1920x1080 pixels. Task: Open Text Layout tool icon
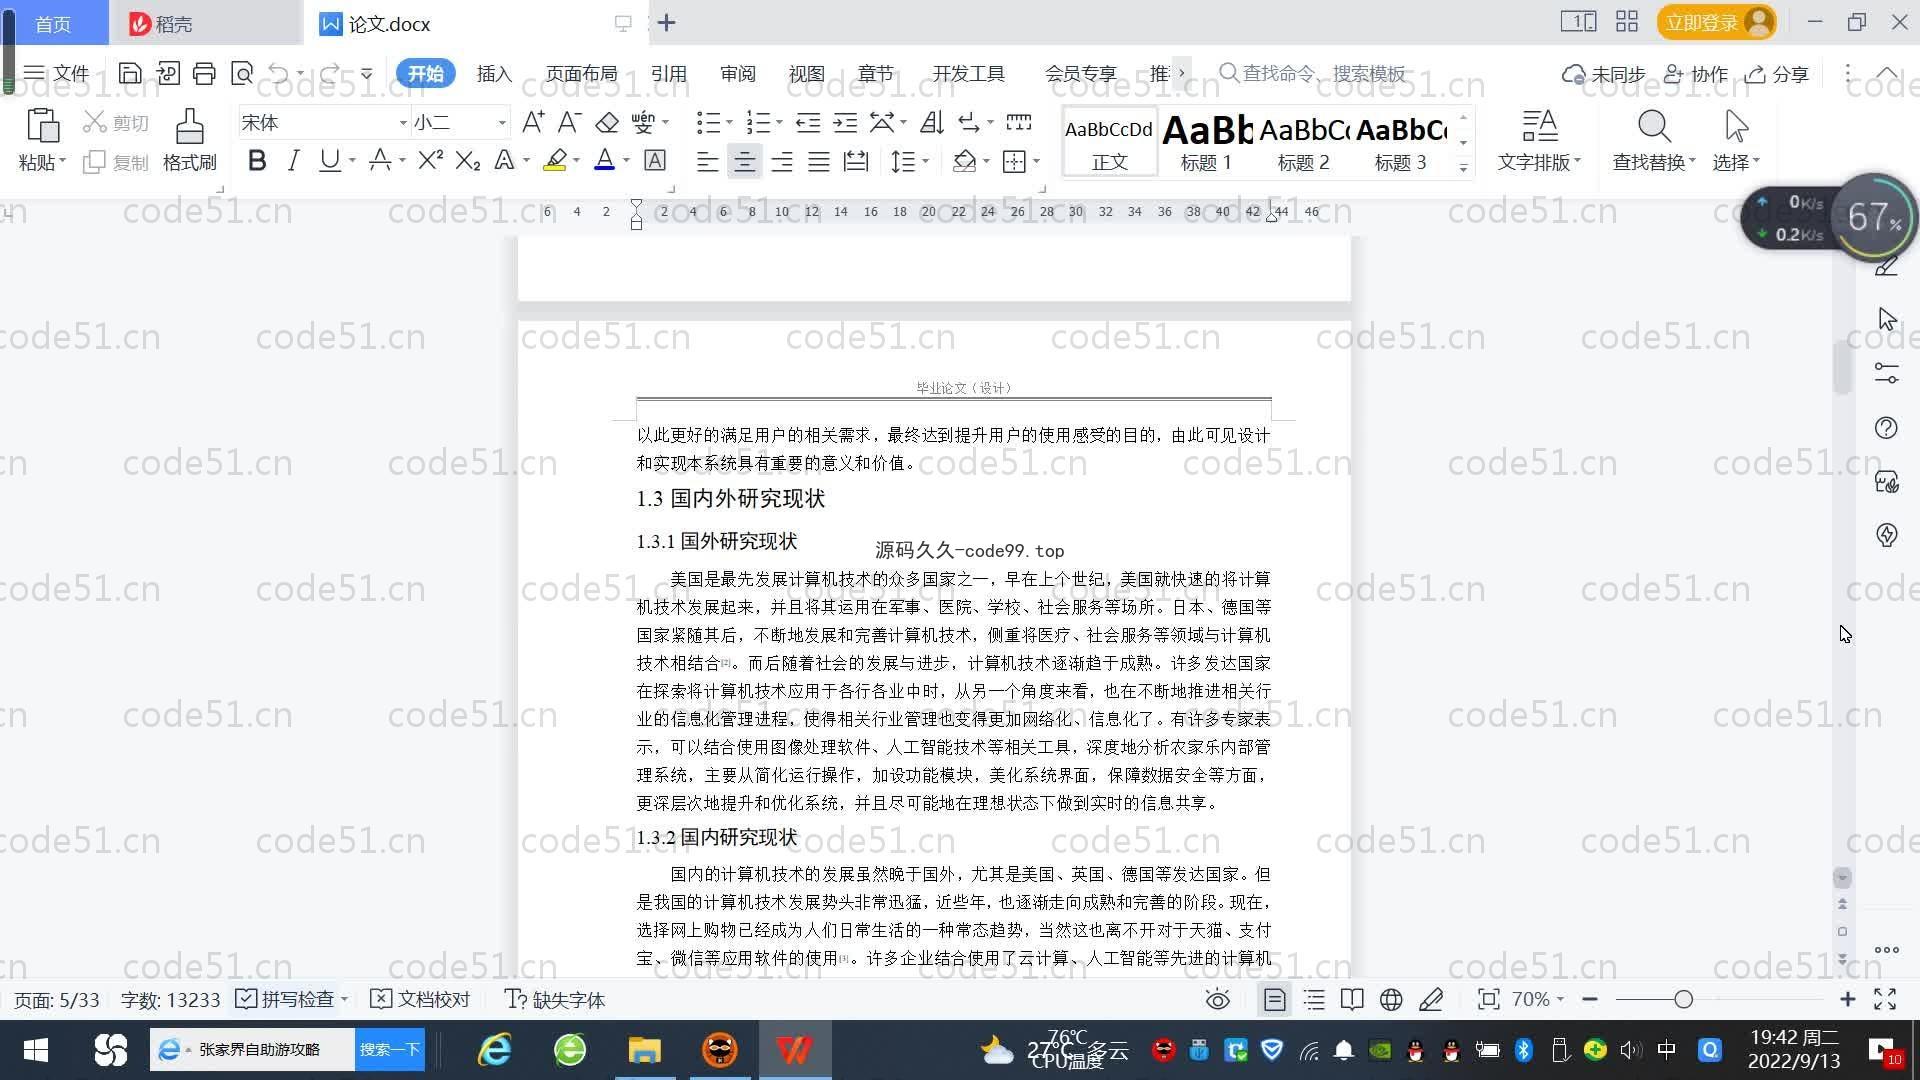pyautogui.click(x=1539, y=126)
